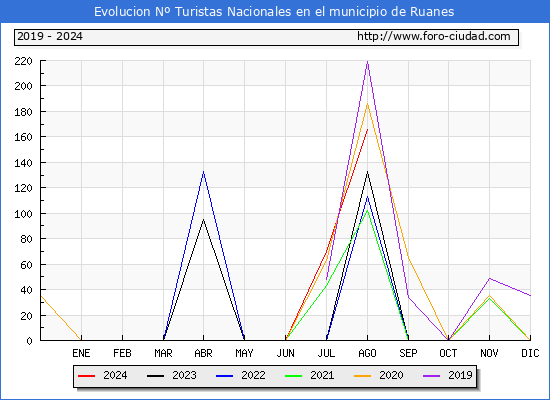Click the ABR month label

[x=203, y=353]
